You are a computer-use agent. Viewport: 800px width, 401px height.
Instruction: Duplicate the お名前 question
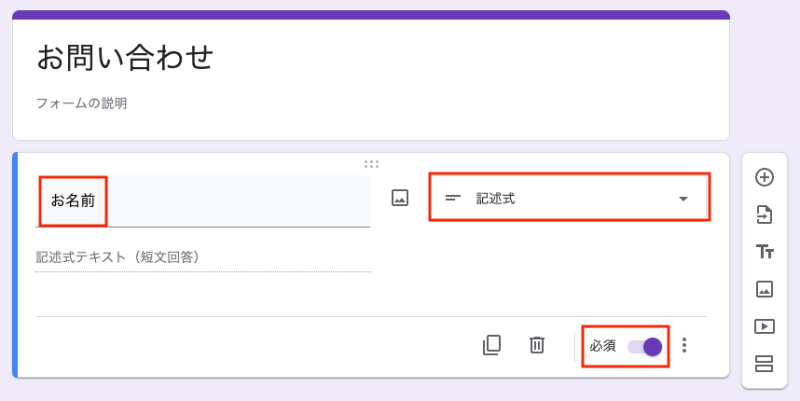(491, 345)
